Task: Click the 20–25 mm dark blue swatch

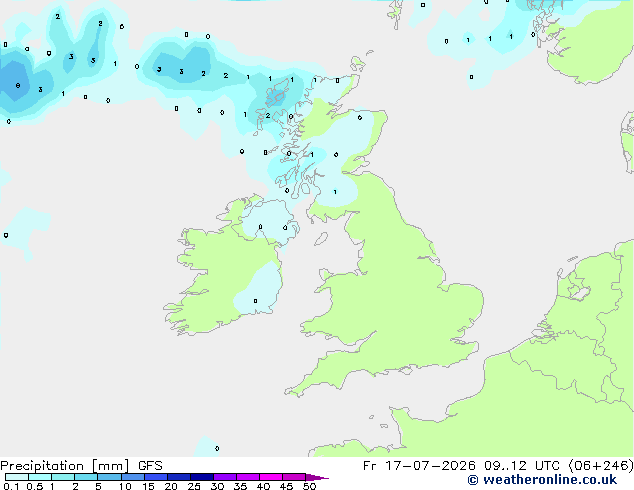Action: click(x=179, y=477)
